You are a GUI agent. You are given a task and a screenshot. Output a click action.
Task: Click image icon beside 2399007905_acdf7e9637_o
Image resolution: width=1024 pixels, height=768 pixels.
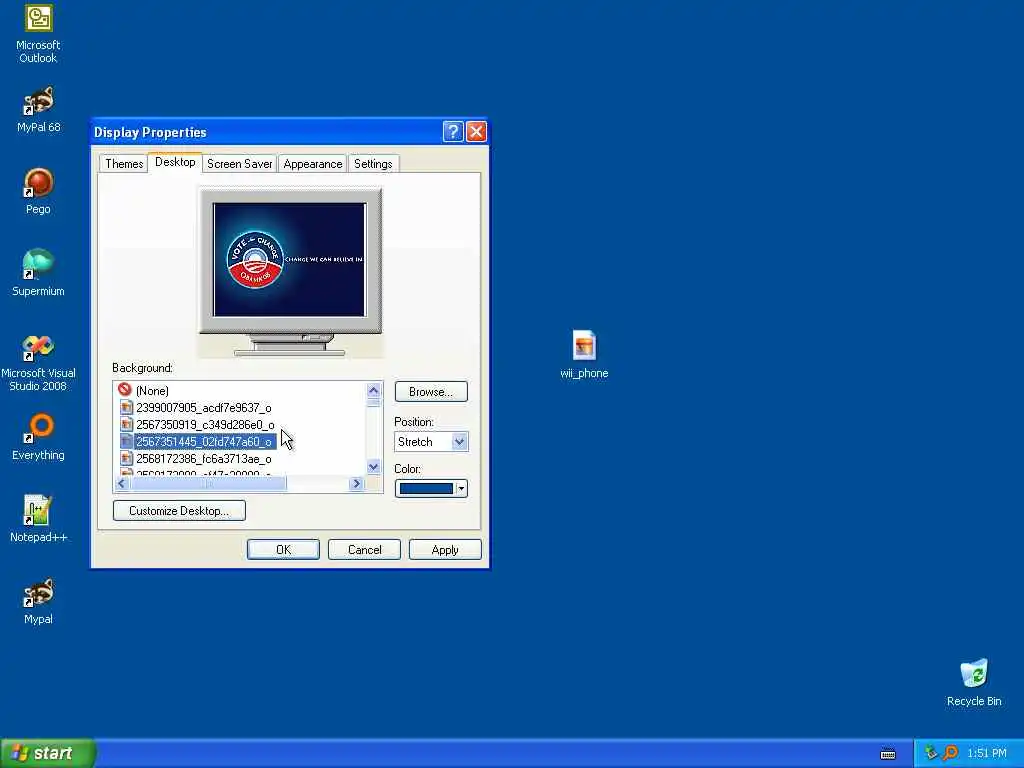pyautogui.click(x=126, y=408)
